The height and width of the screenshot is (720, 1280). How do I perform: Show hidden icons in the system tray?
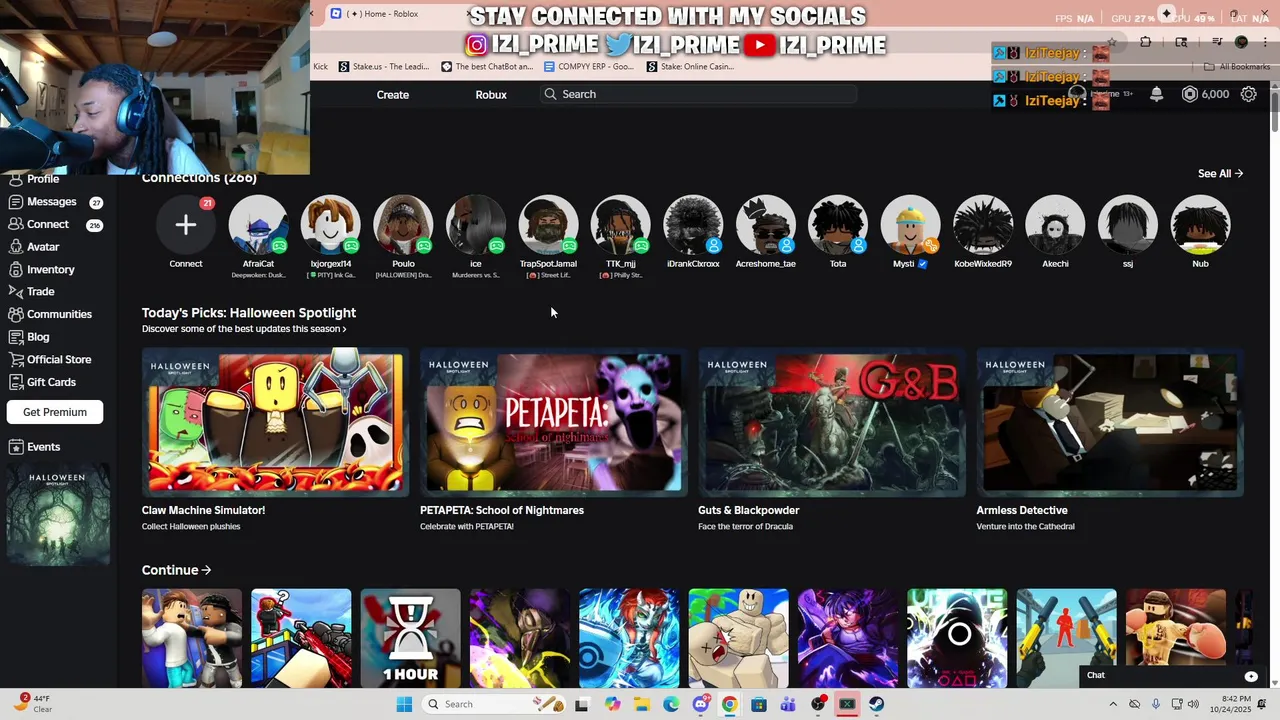tap(1111, 704)
